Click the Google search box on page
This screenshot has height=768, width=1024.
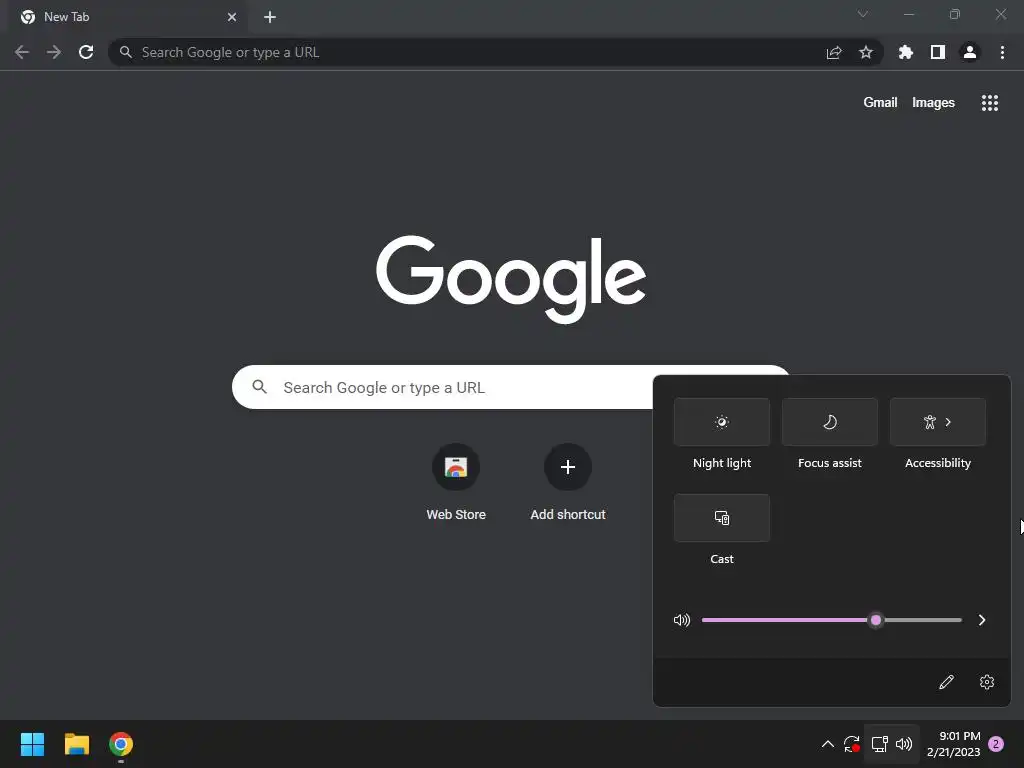[442, 387]
